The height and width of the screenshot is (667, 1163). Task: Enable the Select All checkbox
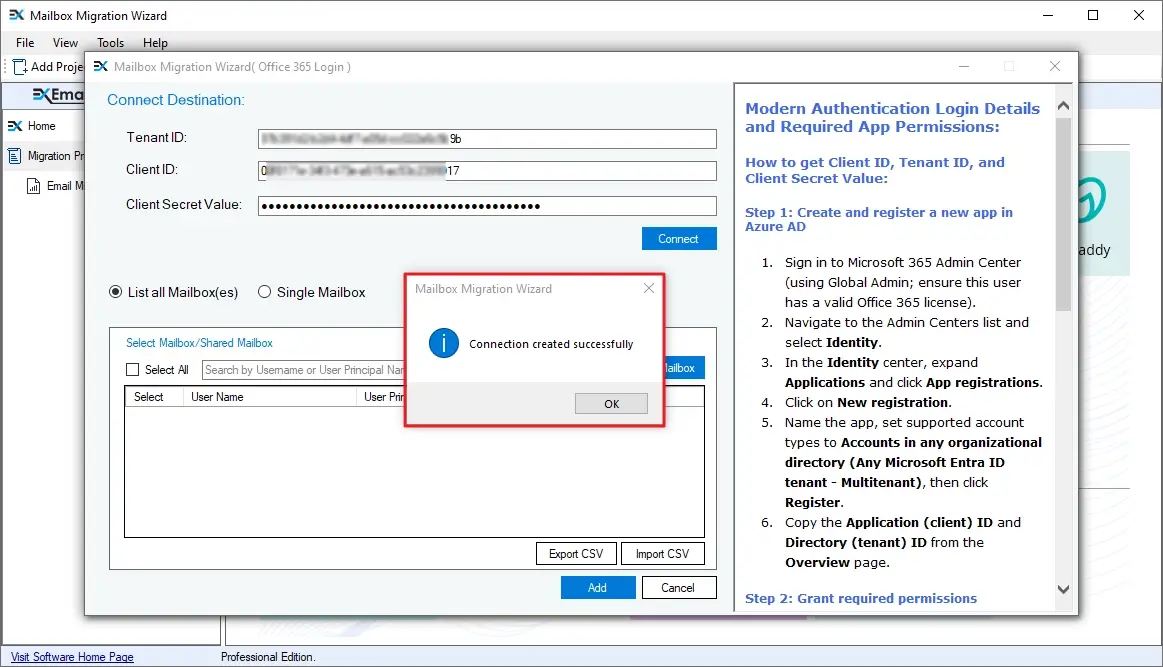click(x=132, y=369)
